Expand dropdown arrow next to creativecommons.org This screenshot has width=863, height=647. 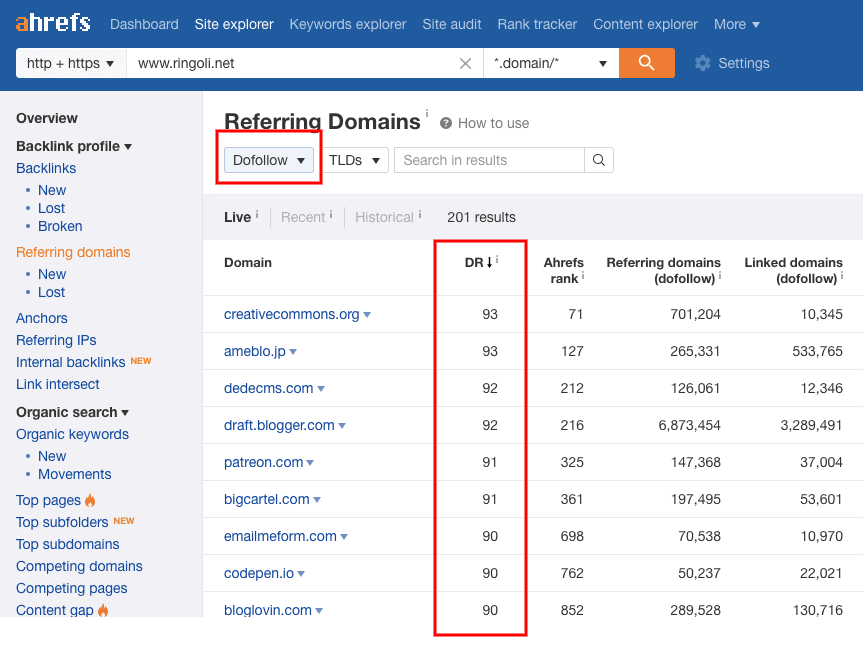click(x=367, y=315)
